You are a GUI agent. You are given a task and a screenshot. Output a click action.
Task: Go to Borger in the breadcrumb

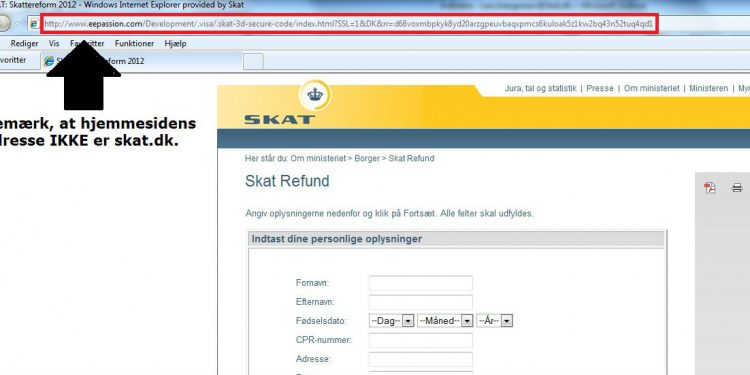click(367, 158)
